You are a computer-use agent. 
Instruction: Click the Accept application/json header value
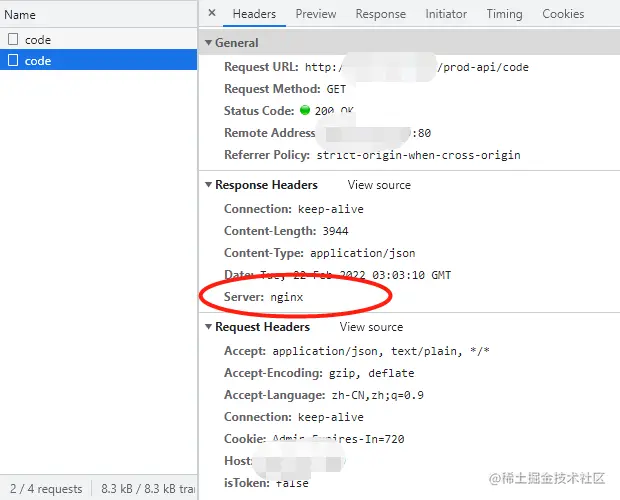click(x=381, y=351)
